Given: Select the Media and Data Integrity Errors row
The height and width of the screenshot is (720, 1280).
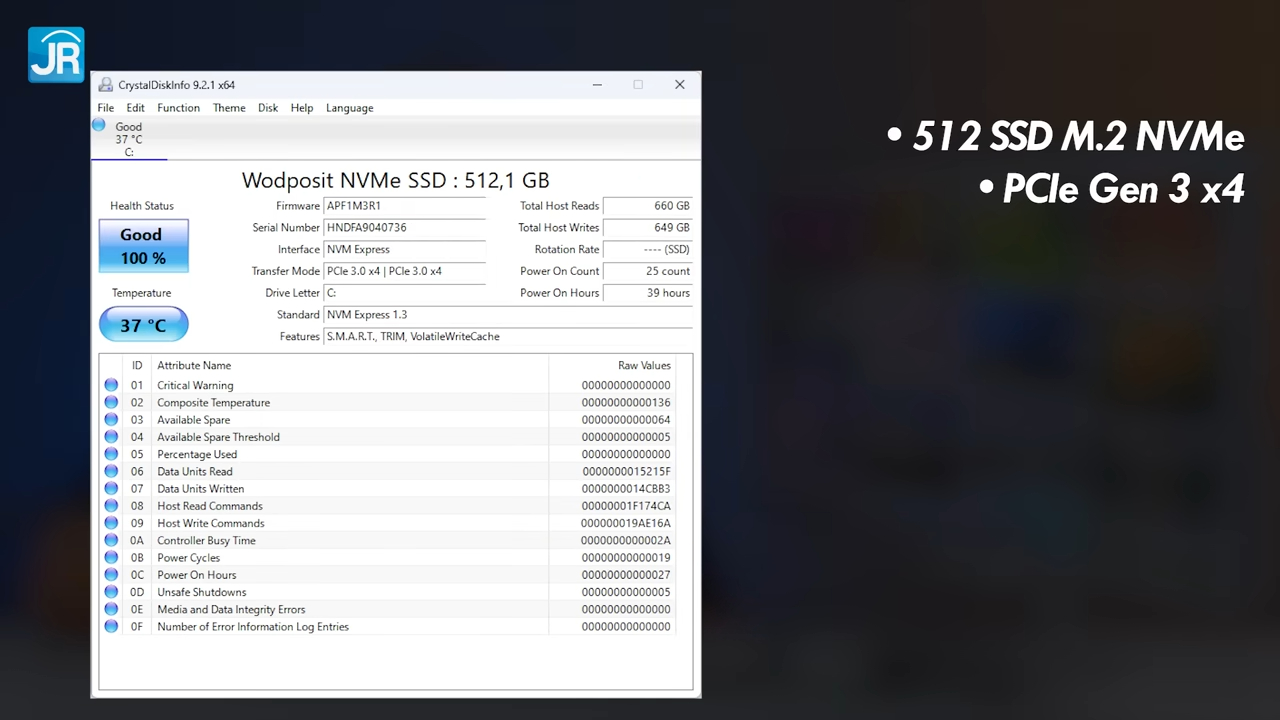Looking at the screenshot, I should coord(231,610).
